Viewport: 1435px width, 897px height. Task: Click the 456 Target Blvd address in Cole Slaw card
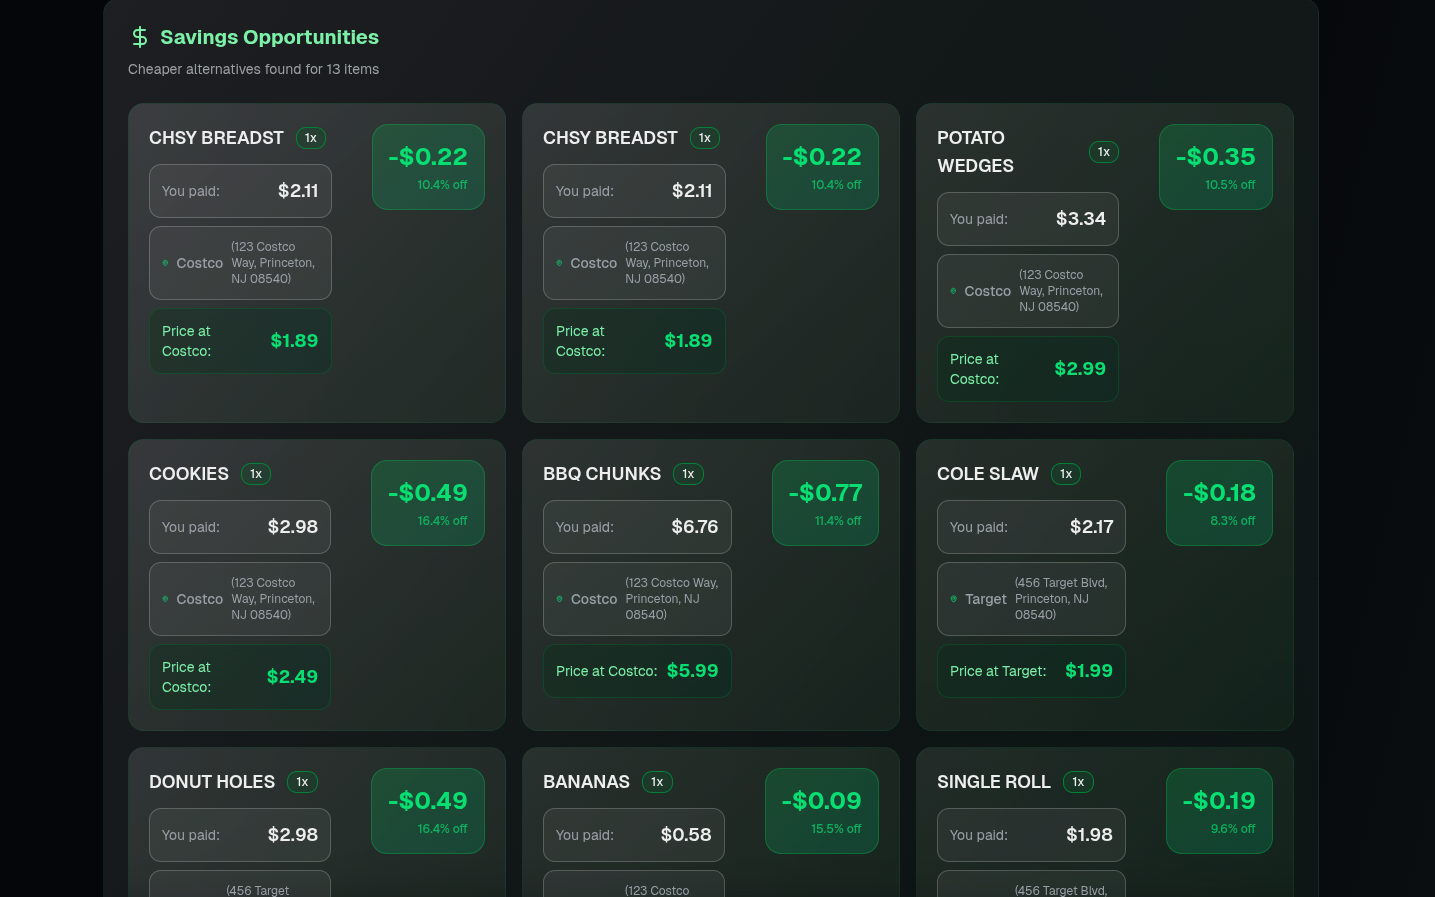[x=1061, y=599]
